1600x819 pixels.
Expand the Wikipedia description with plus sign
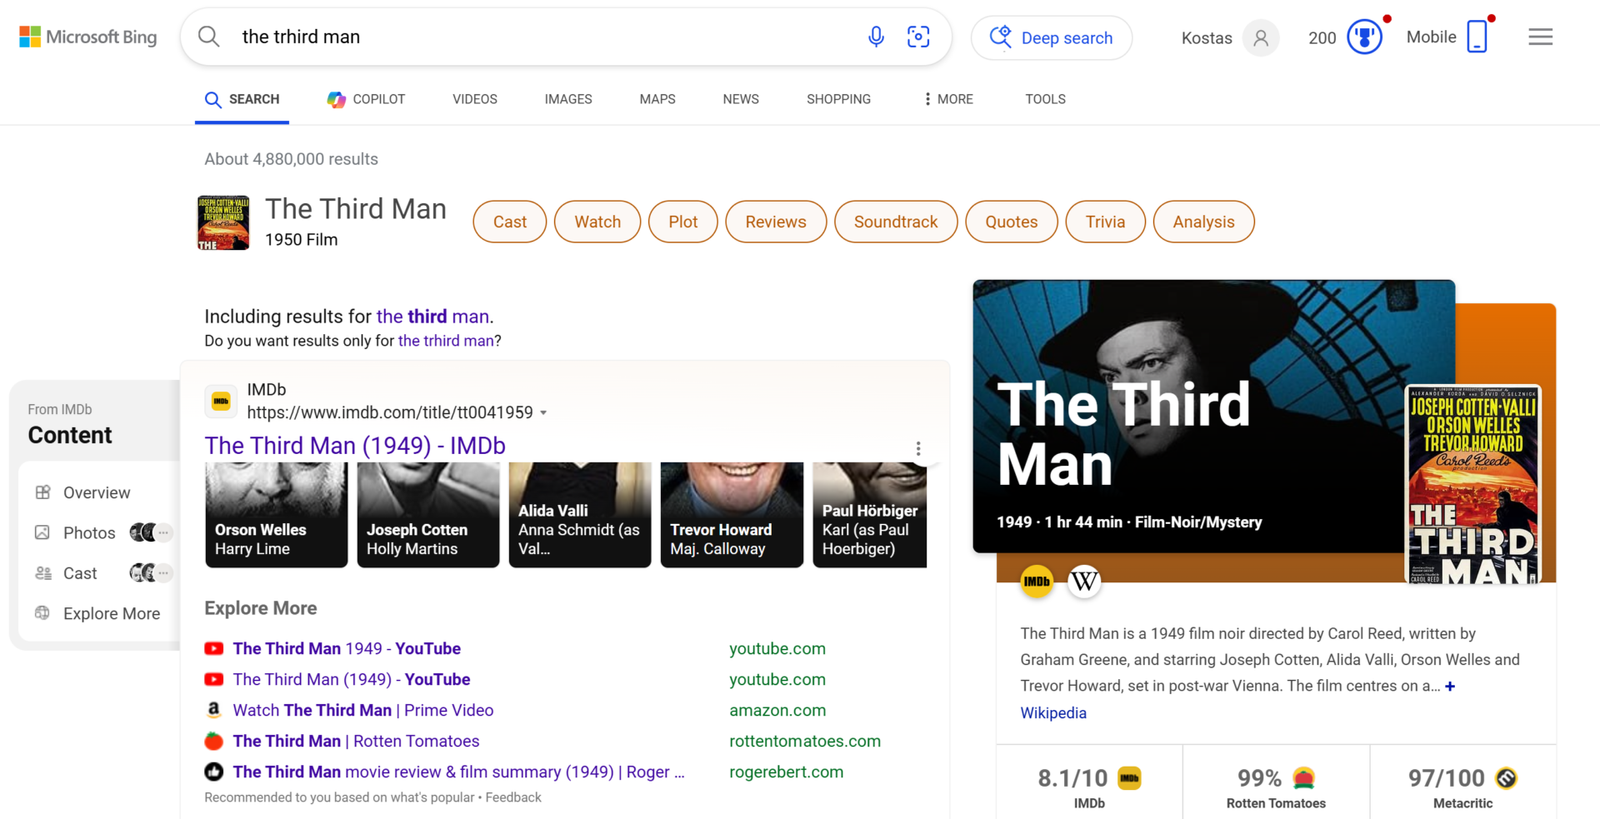pyautogui.click(x=1450, y=686)
